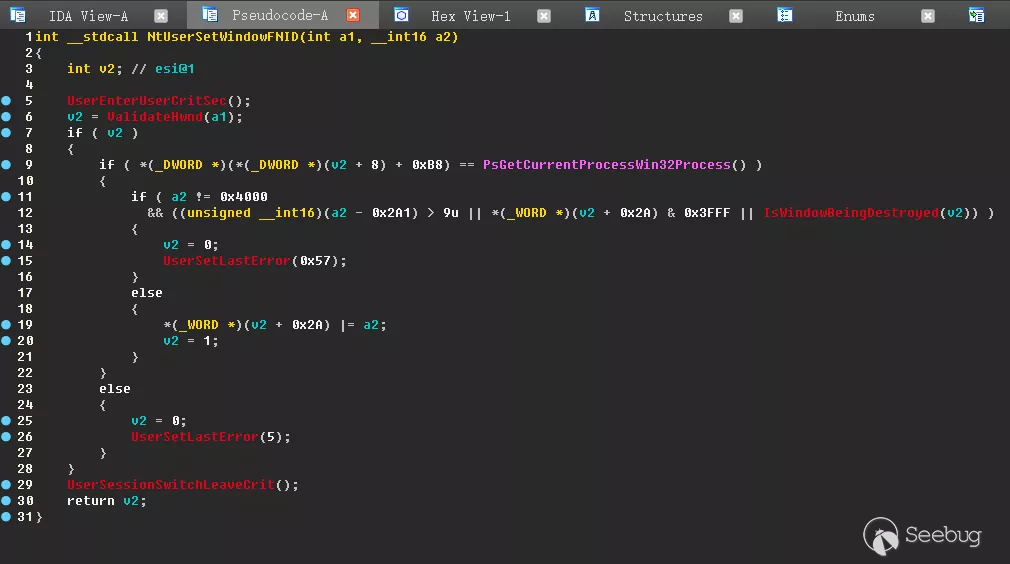The height and width of the screenshot is (564, 1010).
Task: Toggle breakpoint dot on line 11
Action: pyautogui.click(x=6, y=196)
